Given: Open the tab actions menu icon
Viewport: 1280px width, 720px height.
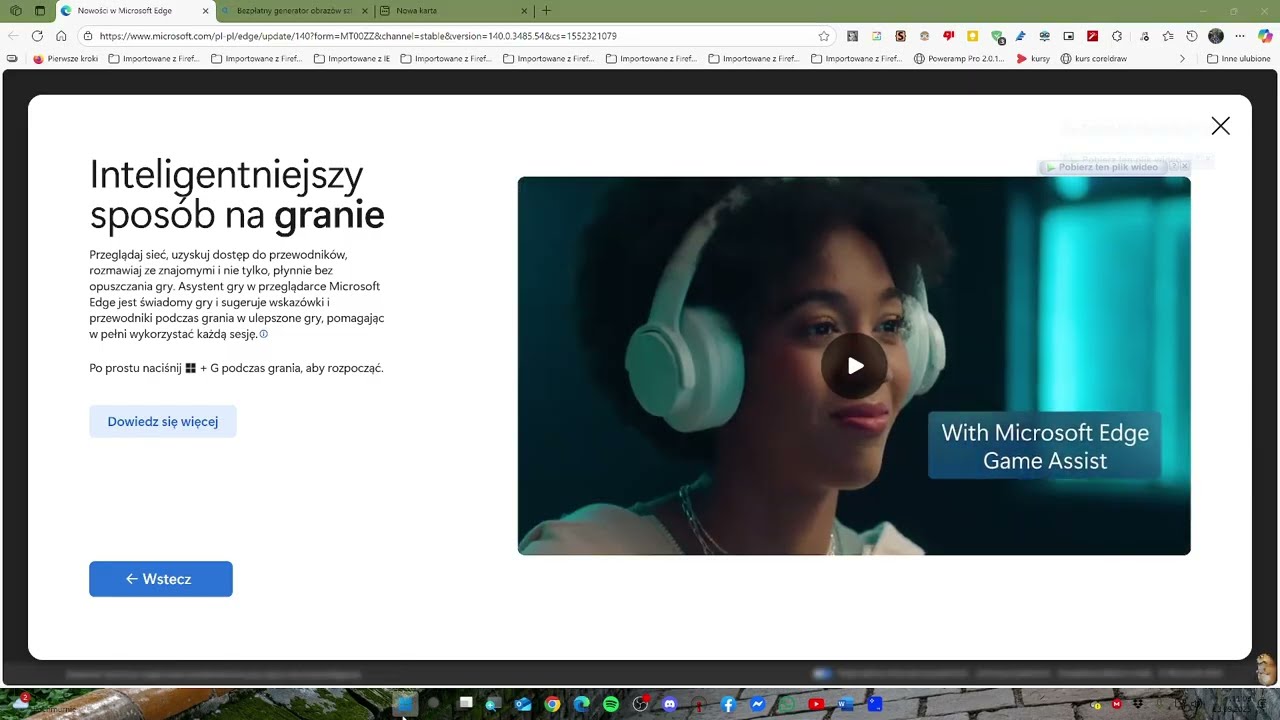Looking at the screenshot, I should [x=40, y=11].
